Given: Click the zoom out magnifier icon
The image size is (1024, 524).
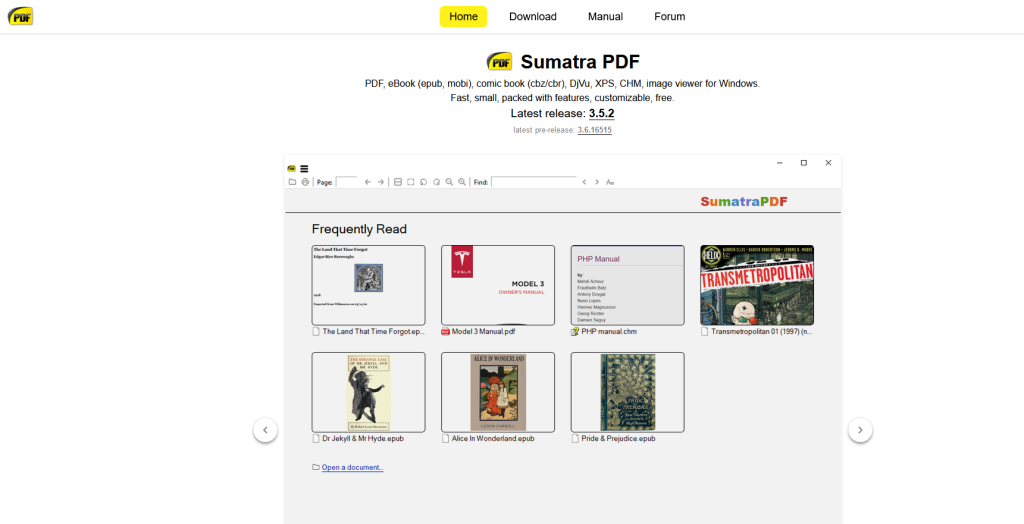Looking at the screenshot, I should (449, 182).
